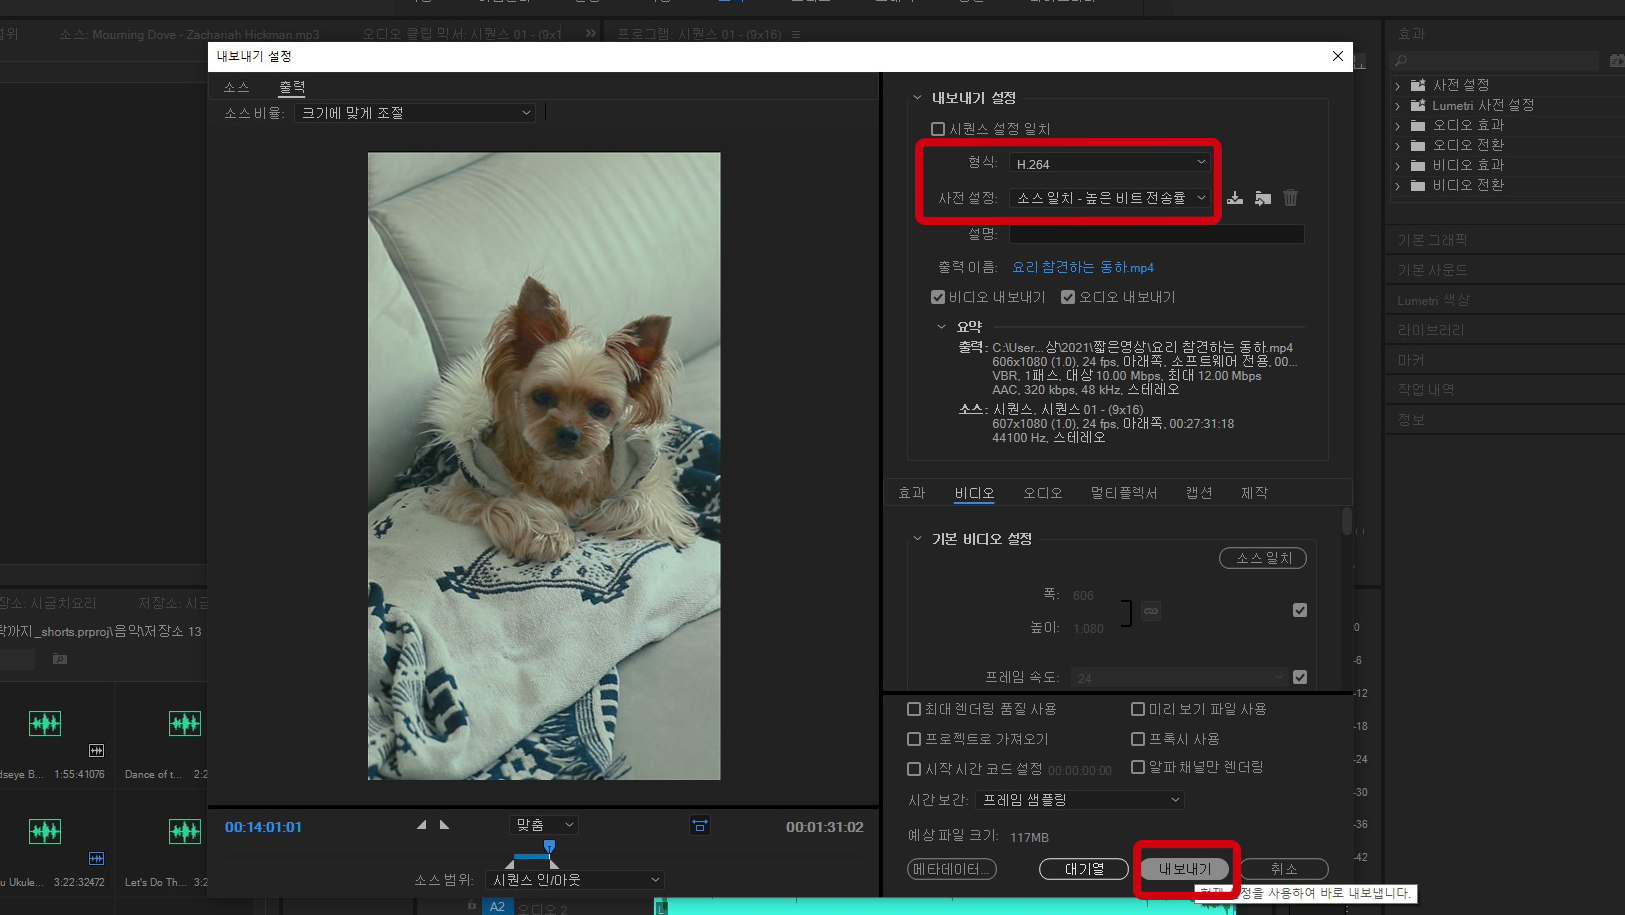The width and height of the screenshot is (1625, 915).
Task: Click the width-height link chain icon
Action: coord(1151,610)
